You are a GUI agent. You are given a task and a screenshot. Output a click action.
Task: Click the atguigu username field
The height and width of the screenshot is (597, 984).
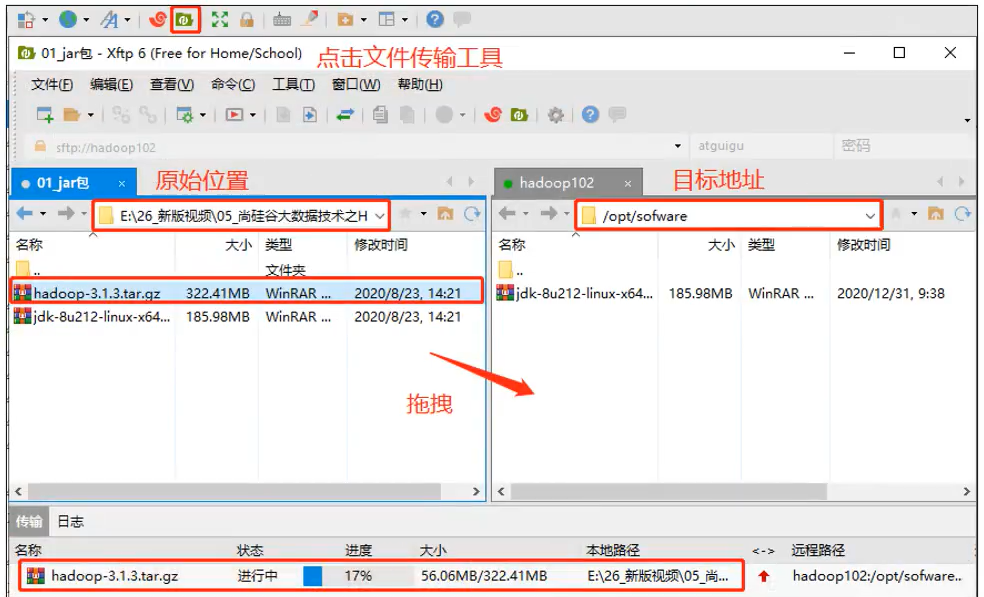coord(761,146)
